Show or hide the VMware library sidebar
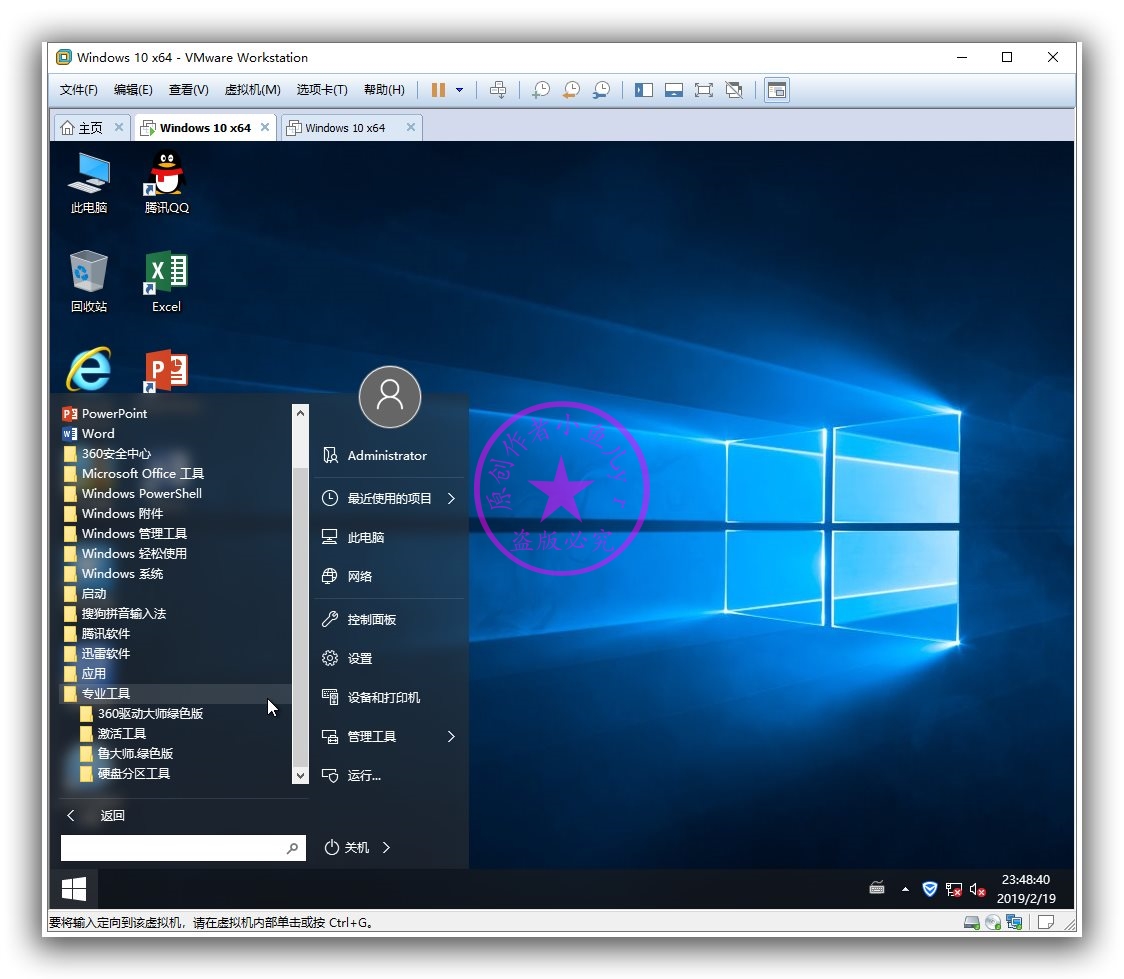Viewport: 1124px width, 979px height. click(x=643, y=90)
